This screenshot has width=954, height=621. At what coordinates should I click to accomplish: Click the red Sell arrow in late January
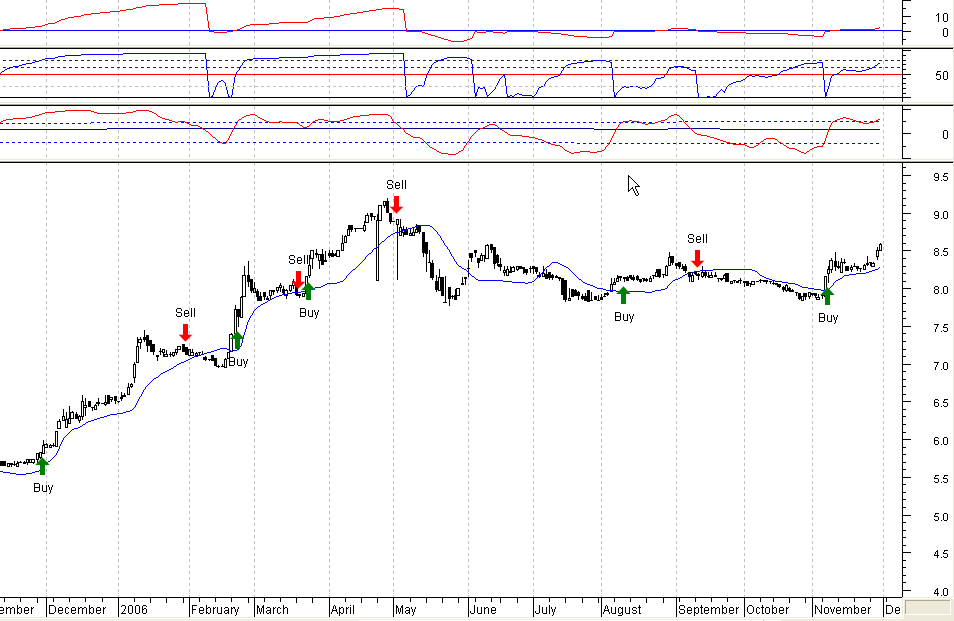(186, 332)
